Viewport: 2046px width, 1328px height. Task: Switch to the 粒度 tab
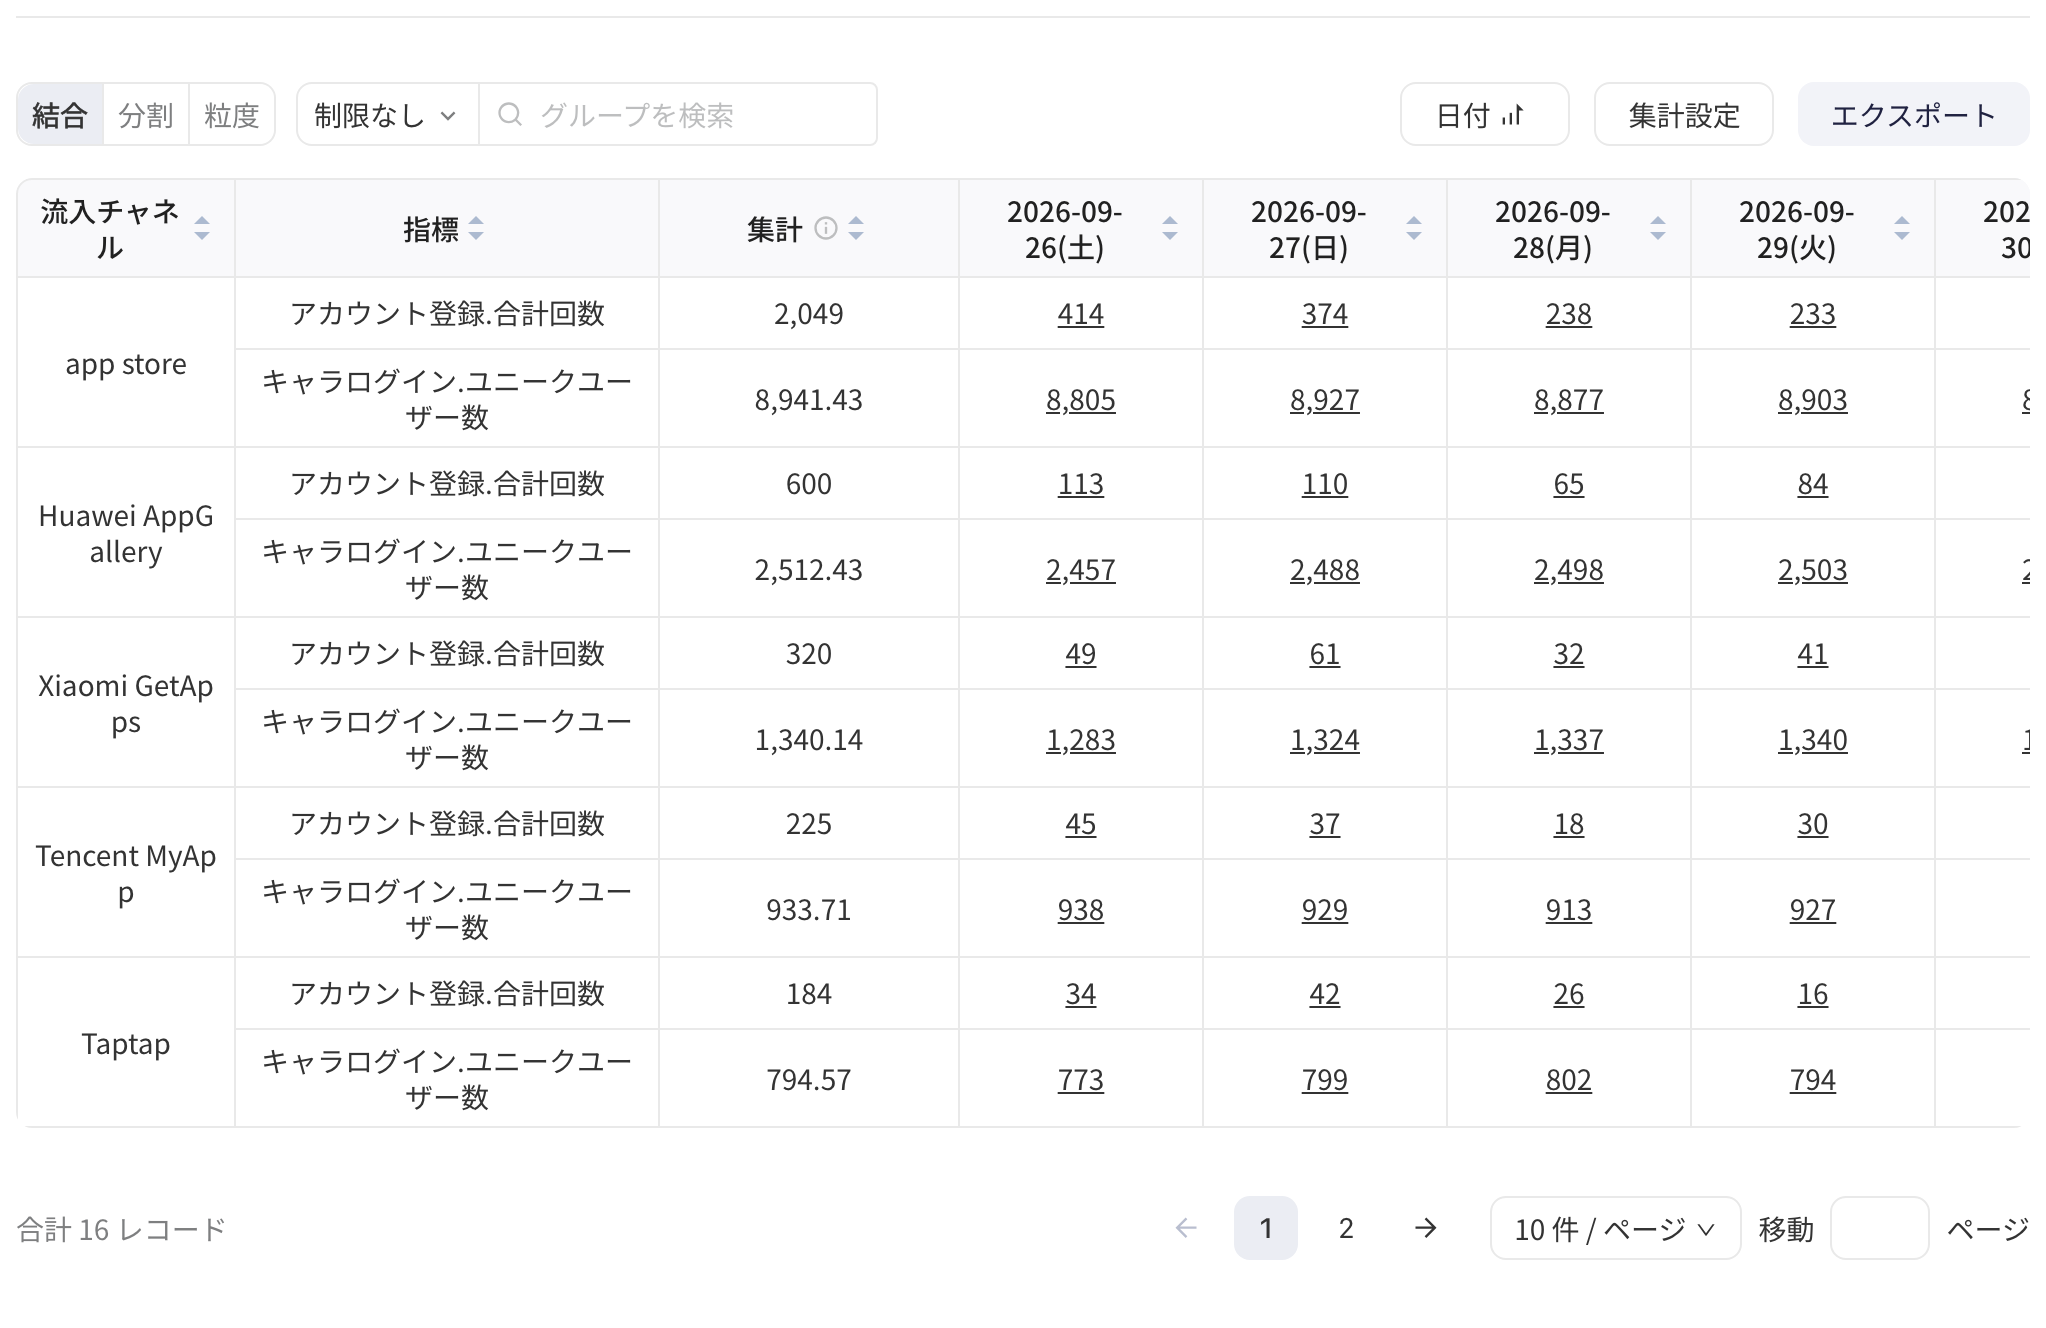click(232, 115)
